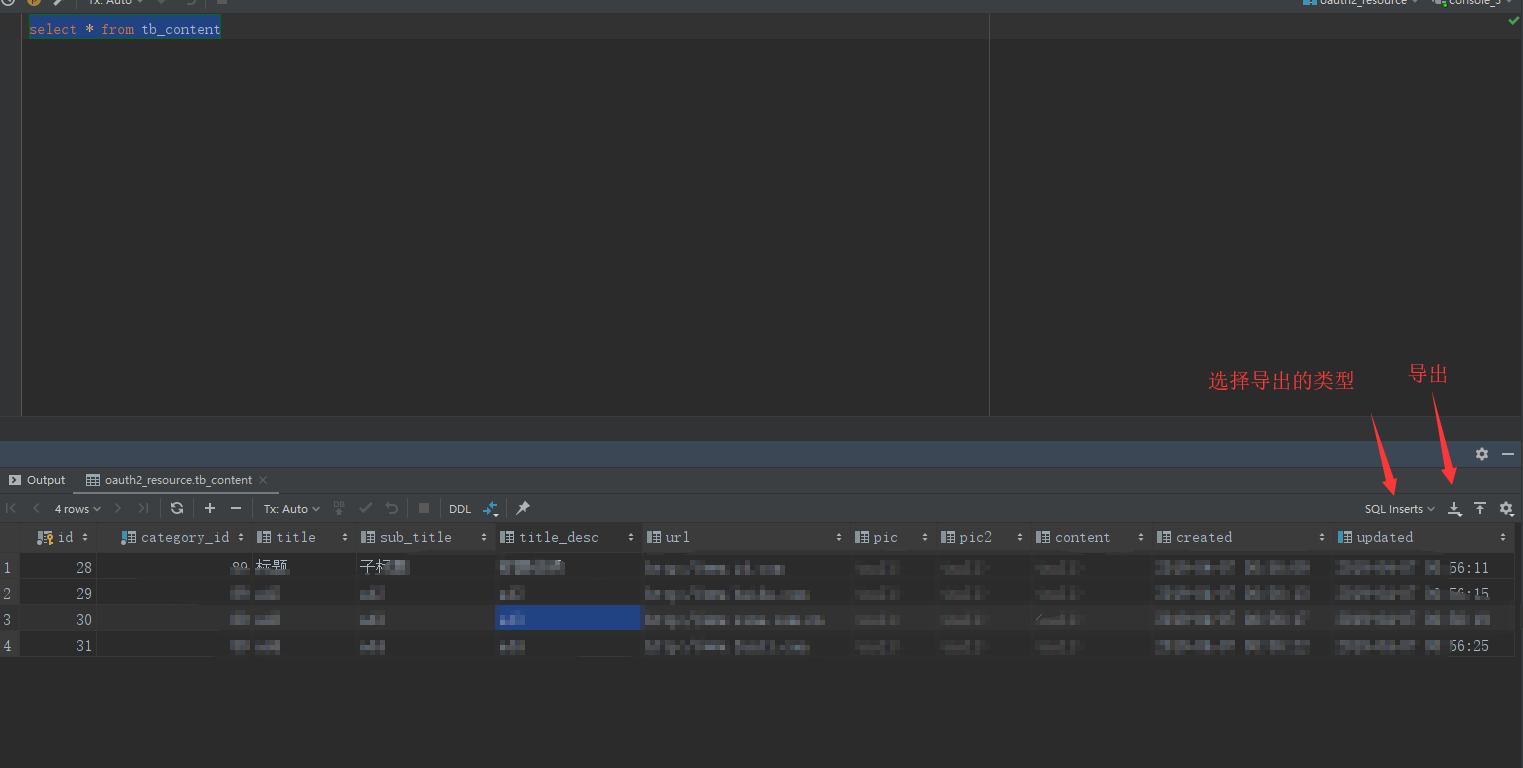Viewport: 1523px width, 768px height.
Task: Select the id cell with value 30
Action: point(58,619)
